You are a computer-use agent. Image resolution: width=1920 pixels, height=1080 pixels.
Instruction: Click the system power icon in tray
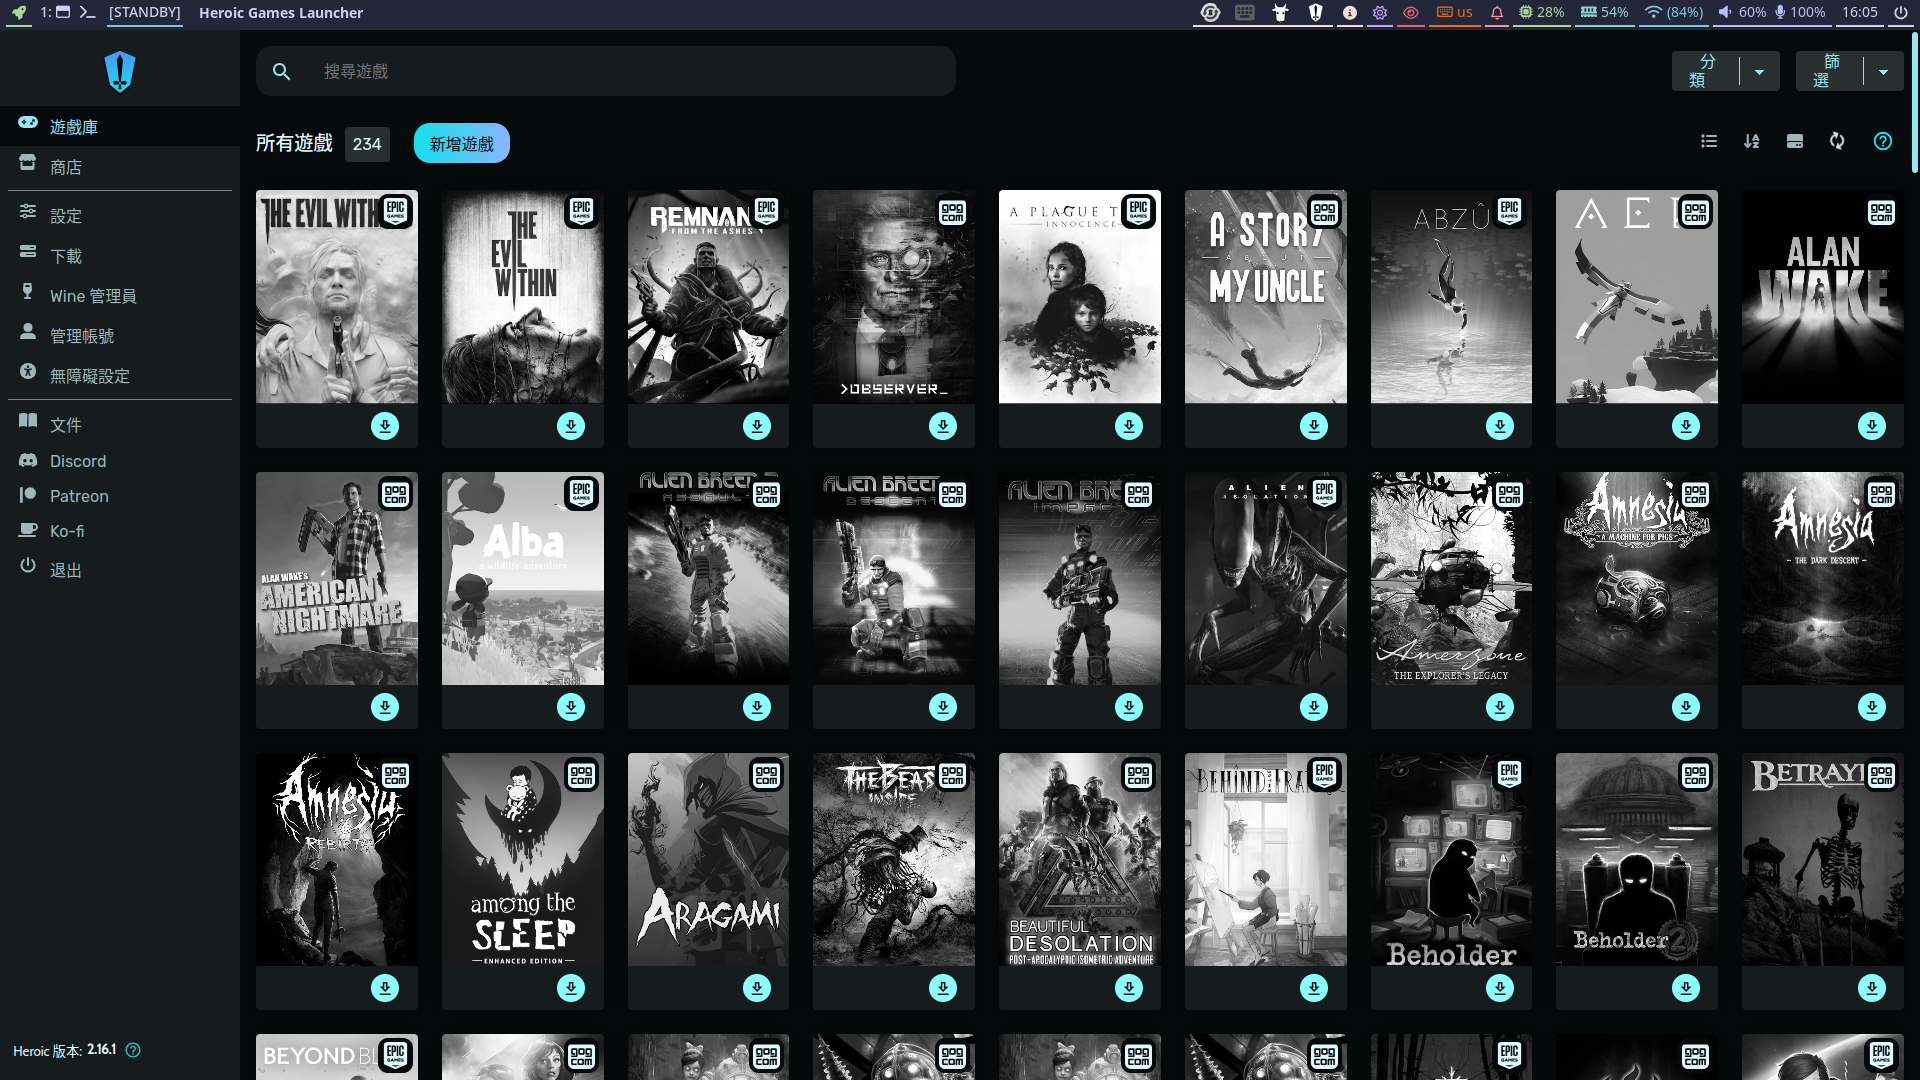1900,12
